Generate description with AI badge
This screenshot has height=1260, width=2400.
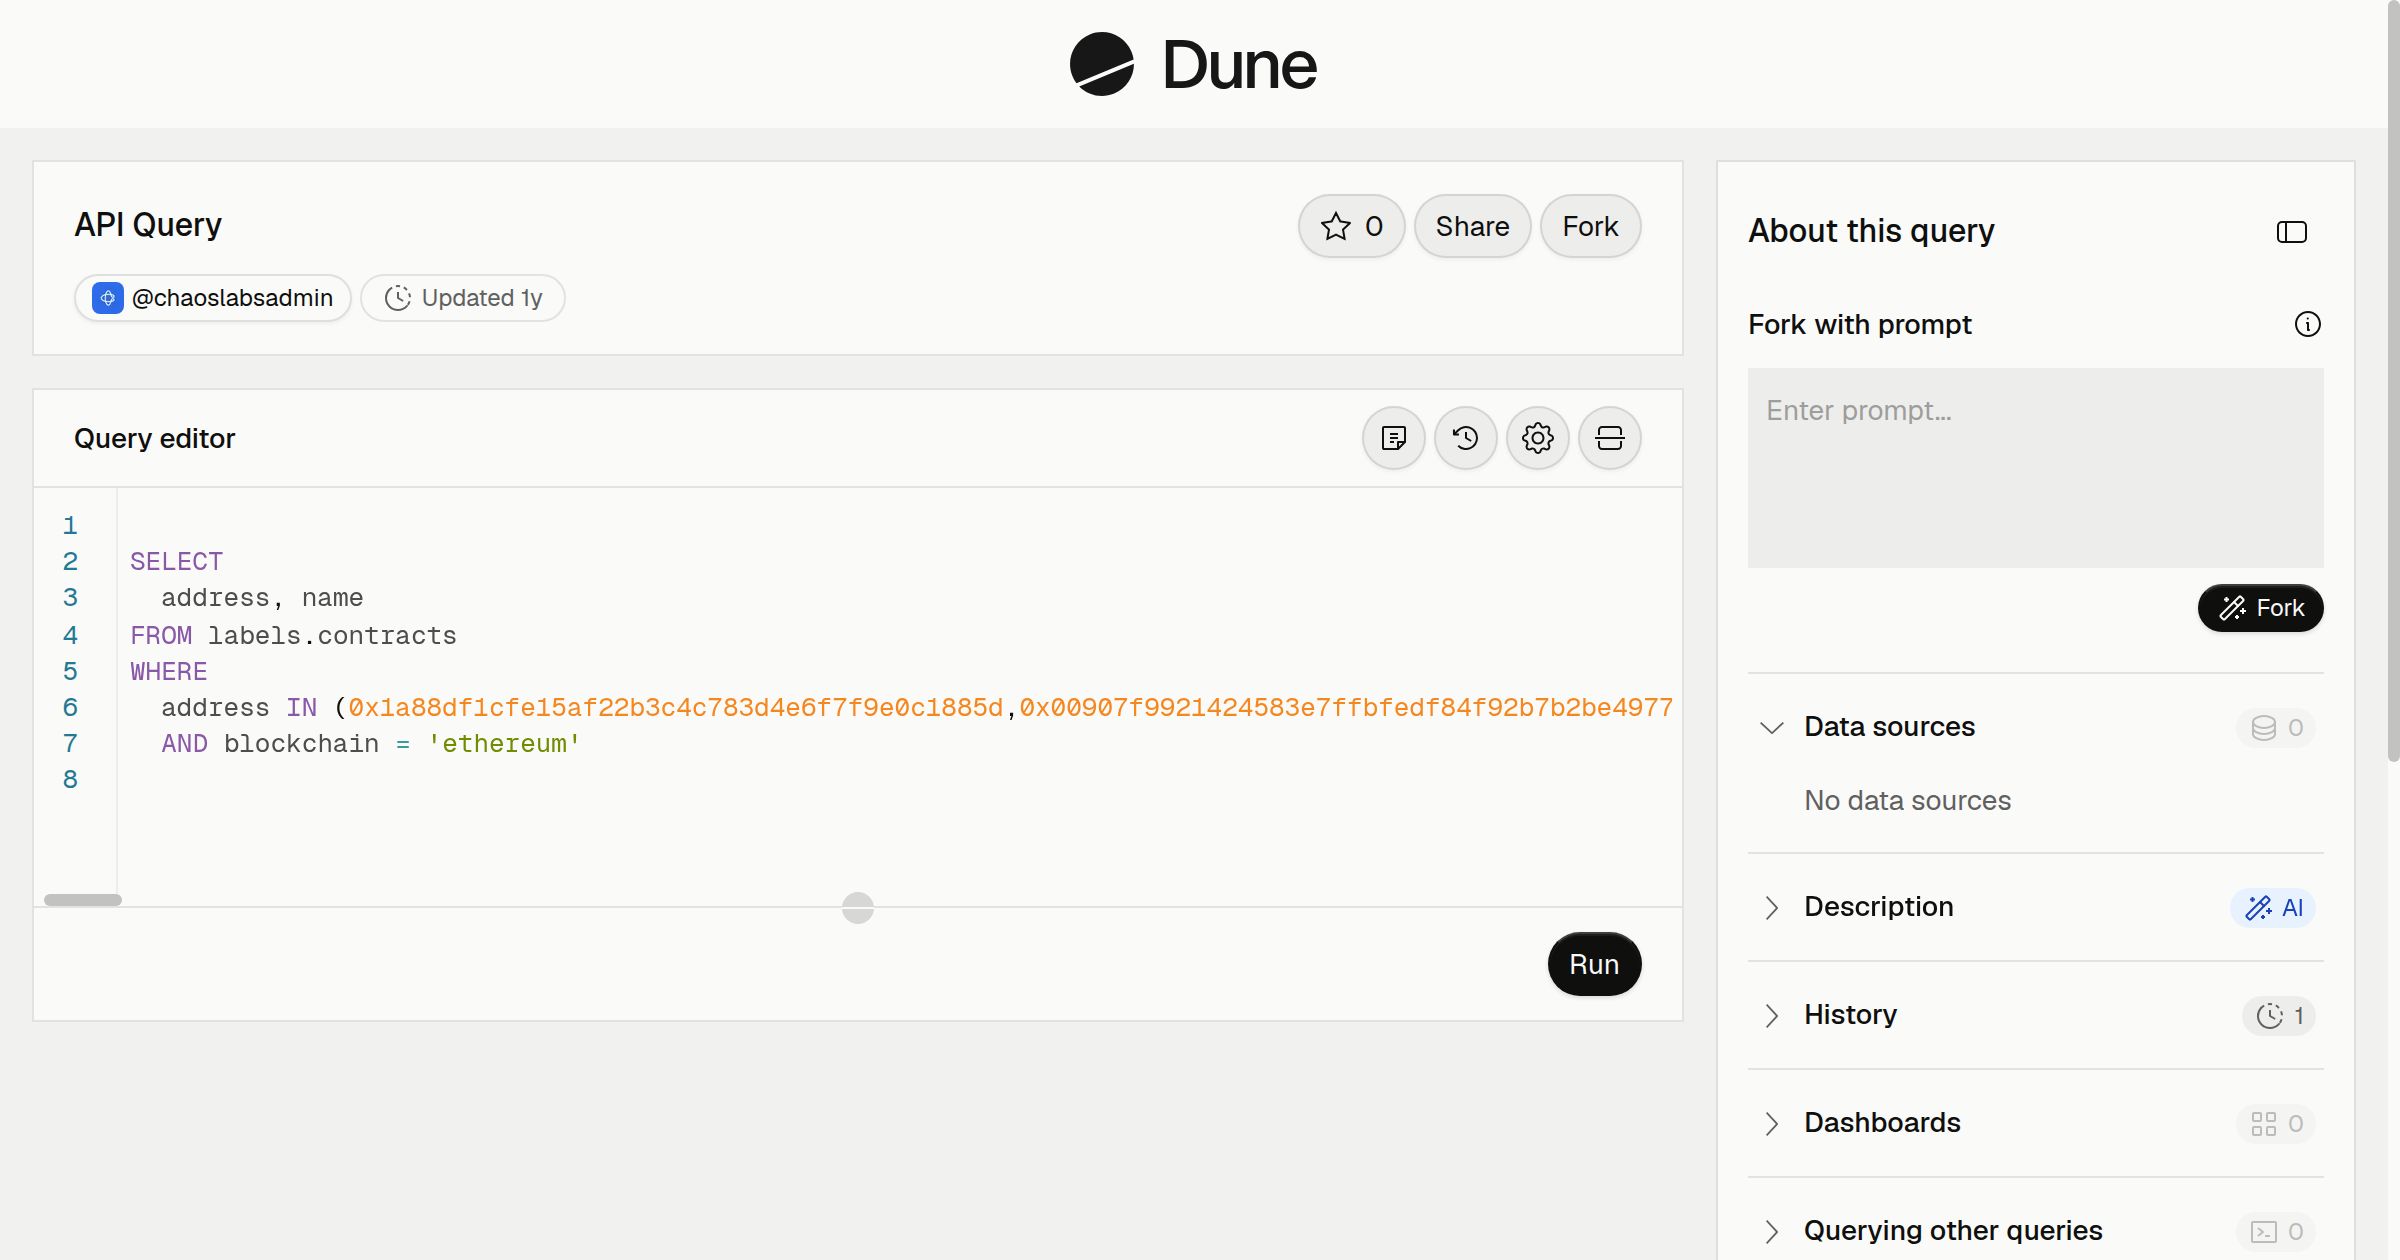click(2274, 908)
